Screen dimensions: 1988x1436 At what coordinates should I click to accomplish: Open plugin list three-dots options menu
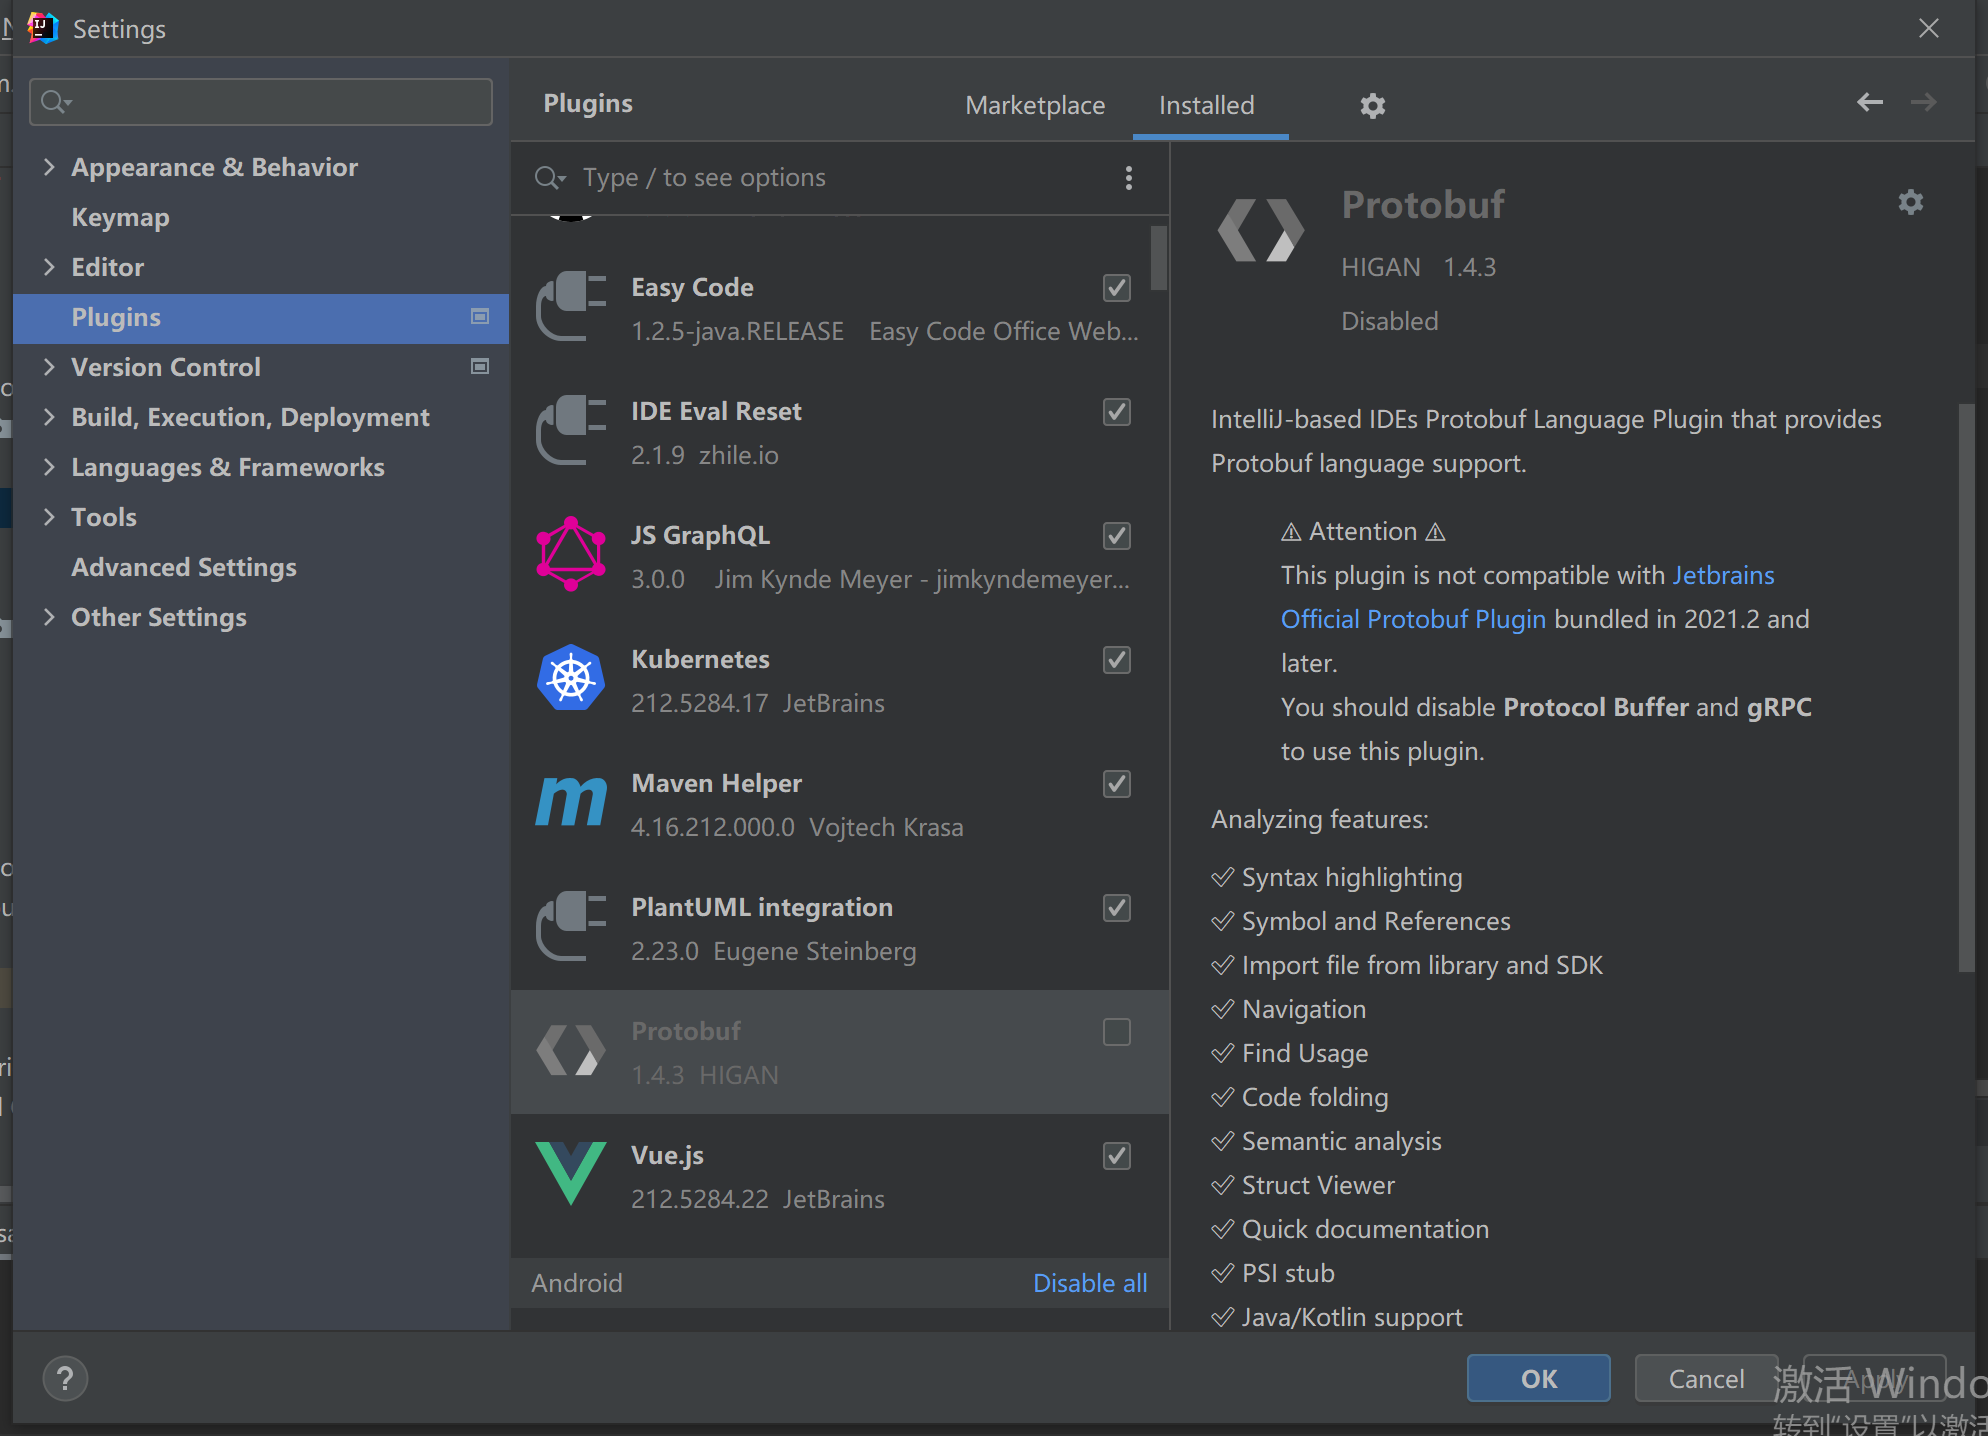pyautogui.click(x=1129, y=178)
